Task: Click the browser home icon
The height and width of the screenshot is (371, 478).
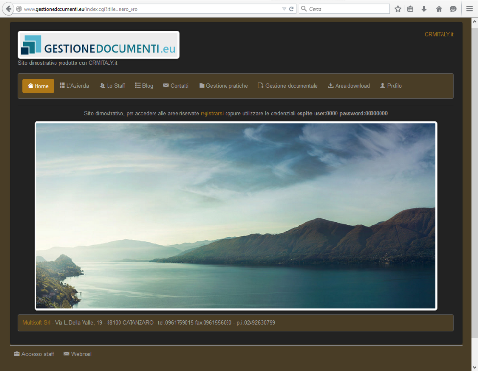Action: tap(439, 9)
